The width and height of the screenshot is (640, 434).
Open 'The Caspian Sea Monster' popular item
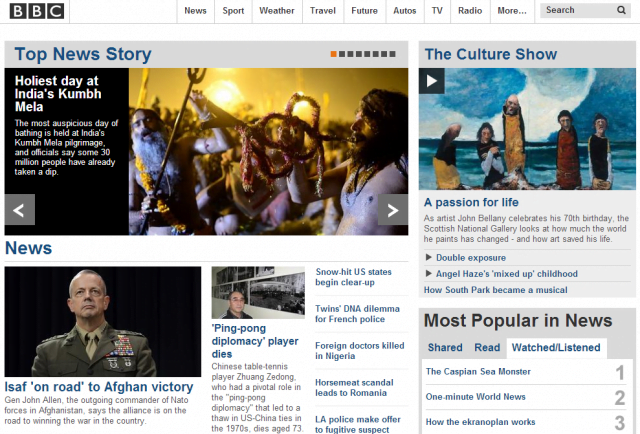click(x=478, y=372)
